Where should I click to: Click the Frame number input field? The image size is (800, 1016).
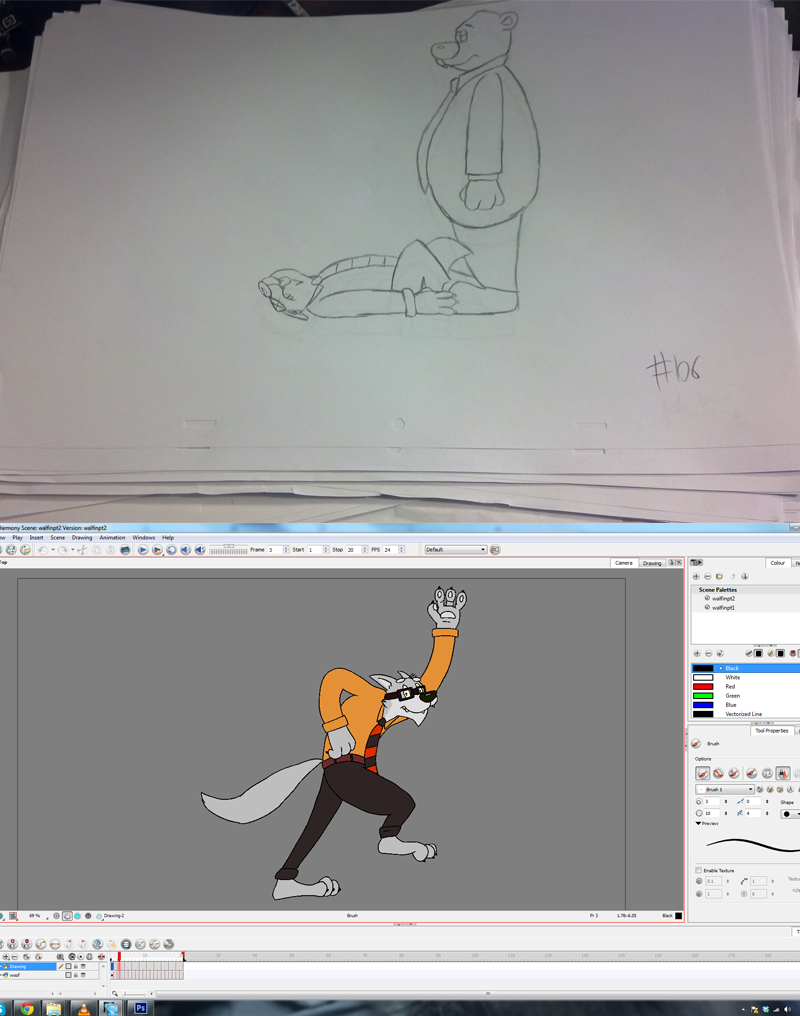[274, 549]
